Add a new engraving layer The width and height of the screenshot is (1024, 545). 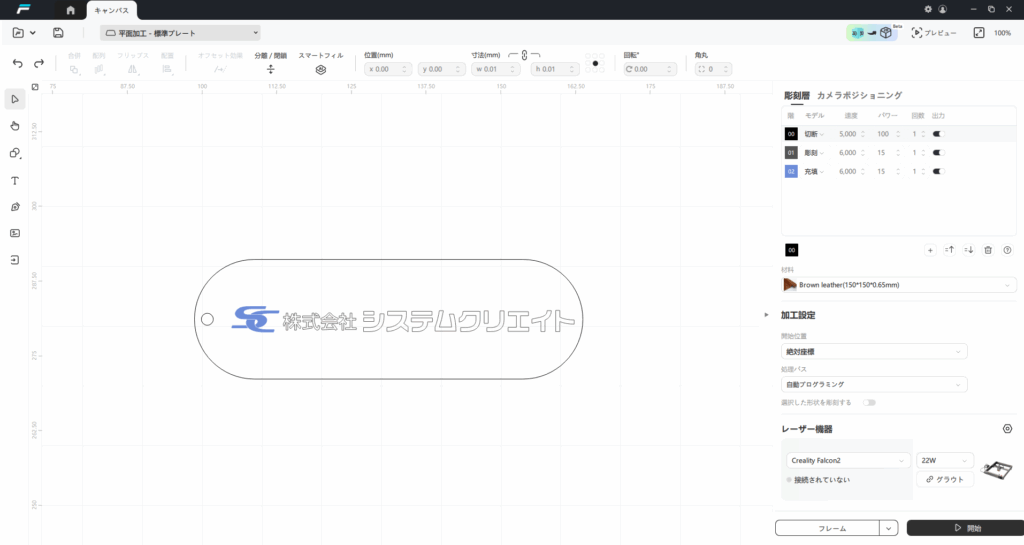tap(930, 250)
